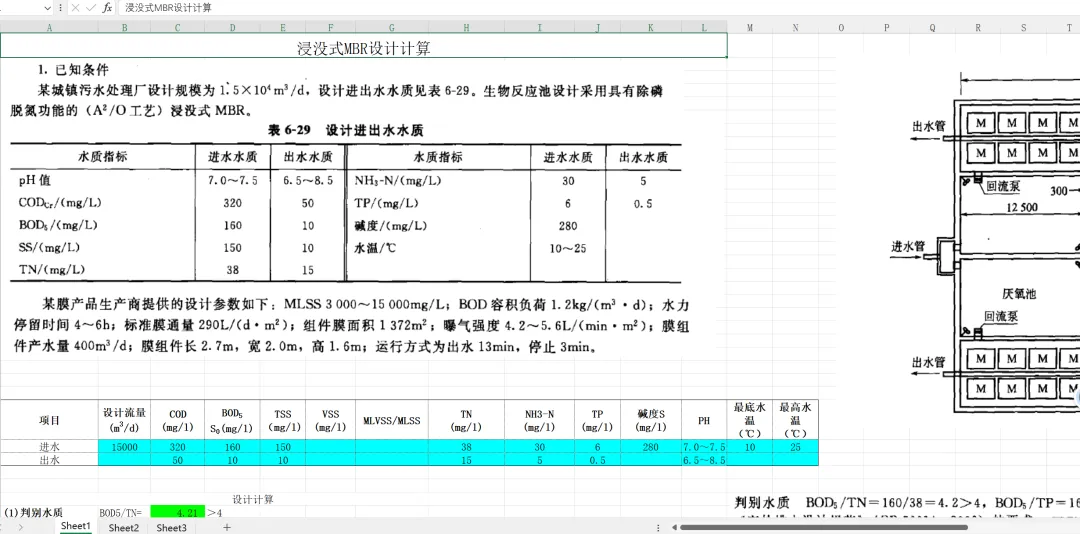Select the 最高水温 header cell

coord(796,420)
